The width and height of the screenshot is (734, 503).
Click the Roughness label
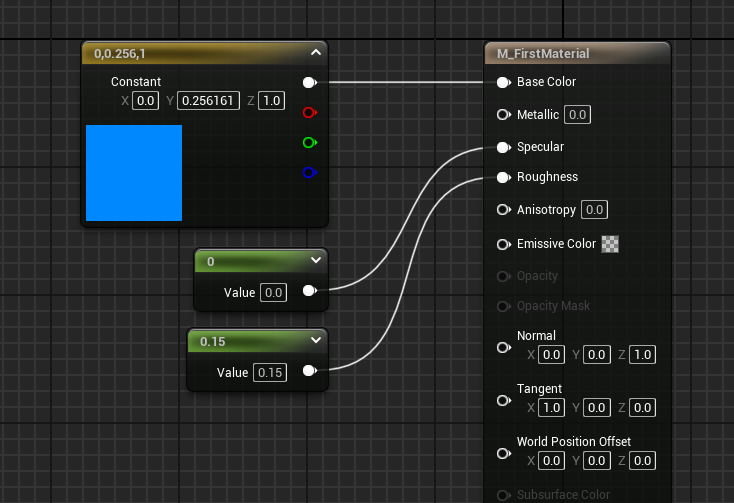coord(547,177)
